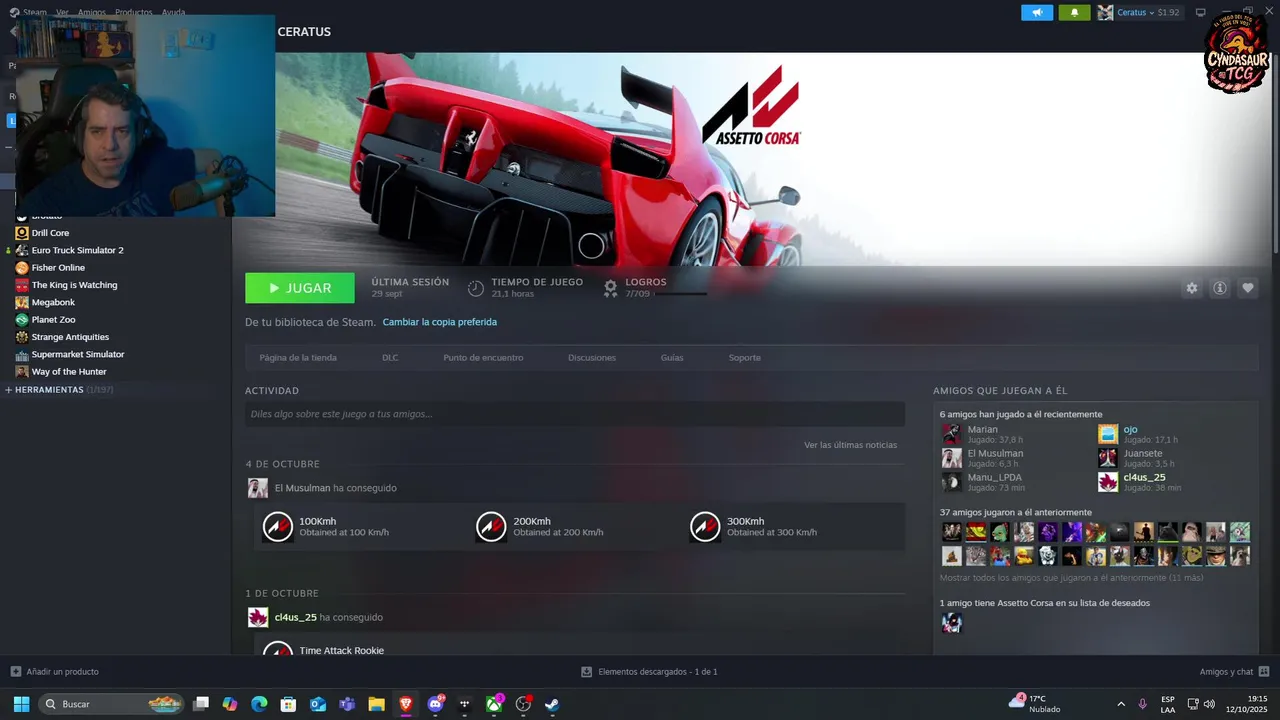Click Cambiar la copia preferida link
This screenshot has width=1280, height=720.
(439, 322)
